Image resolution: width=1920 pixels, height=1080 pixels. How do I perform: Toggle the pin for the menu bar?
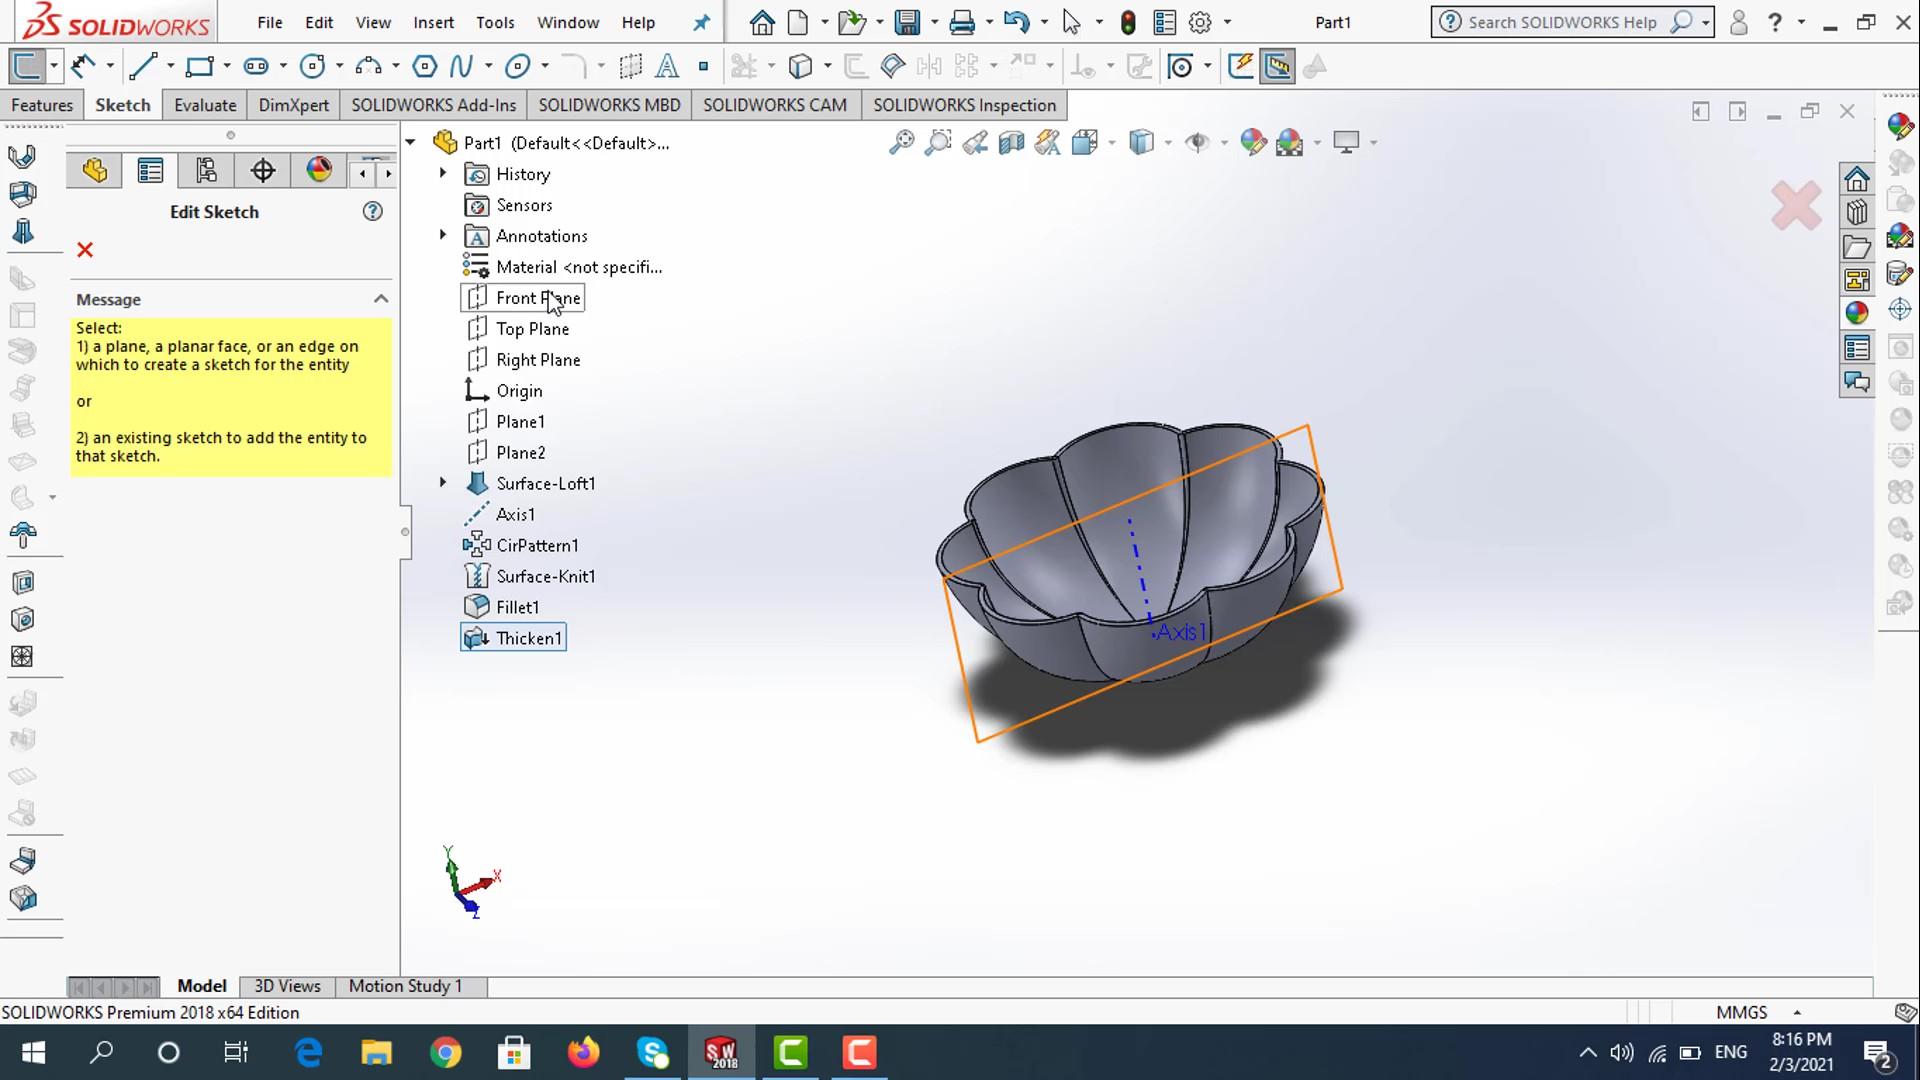point(702,22)
